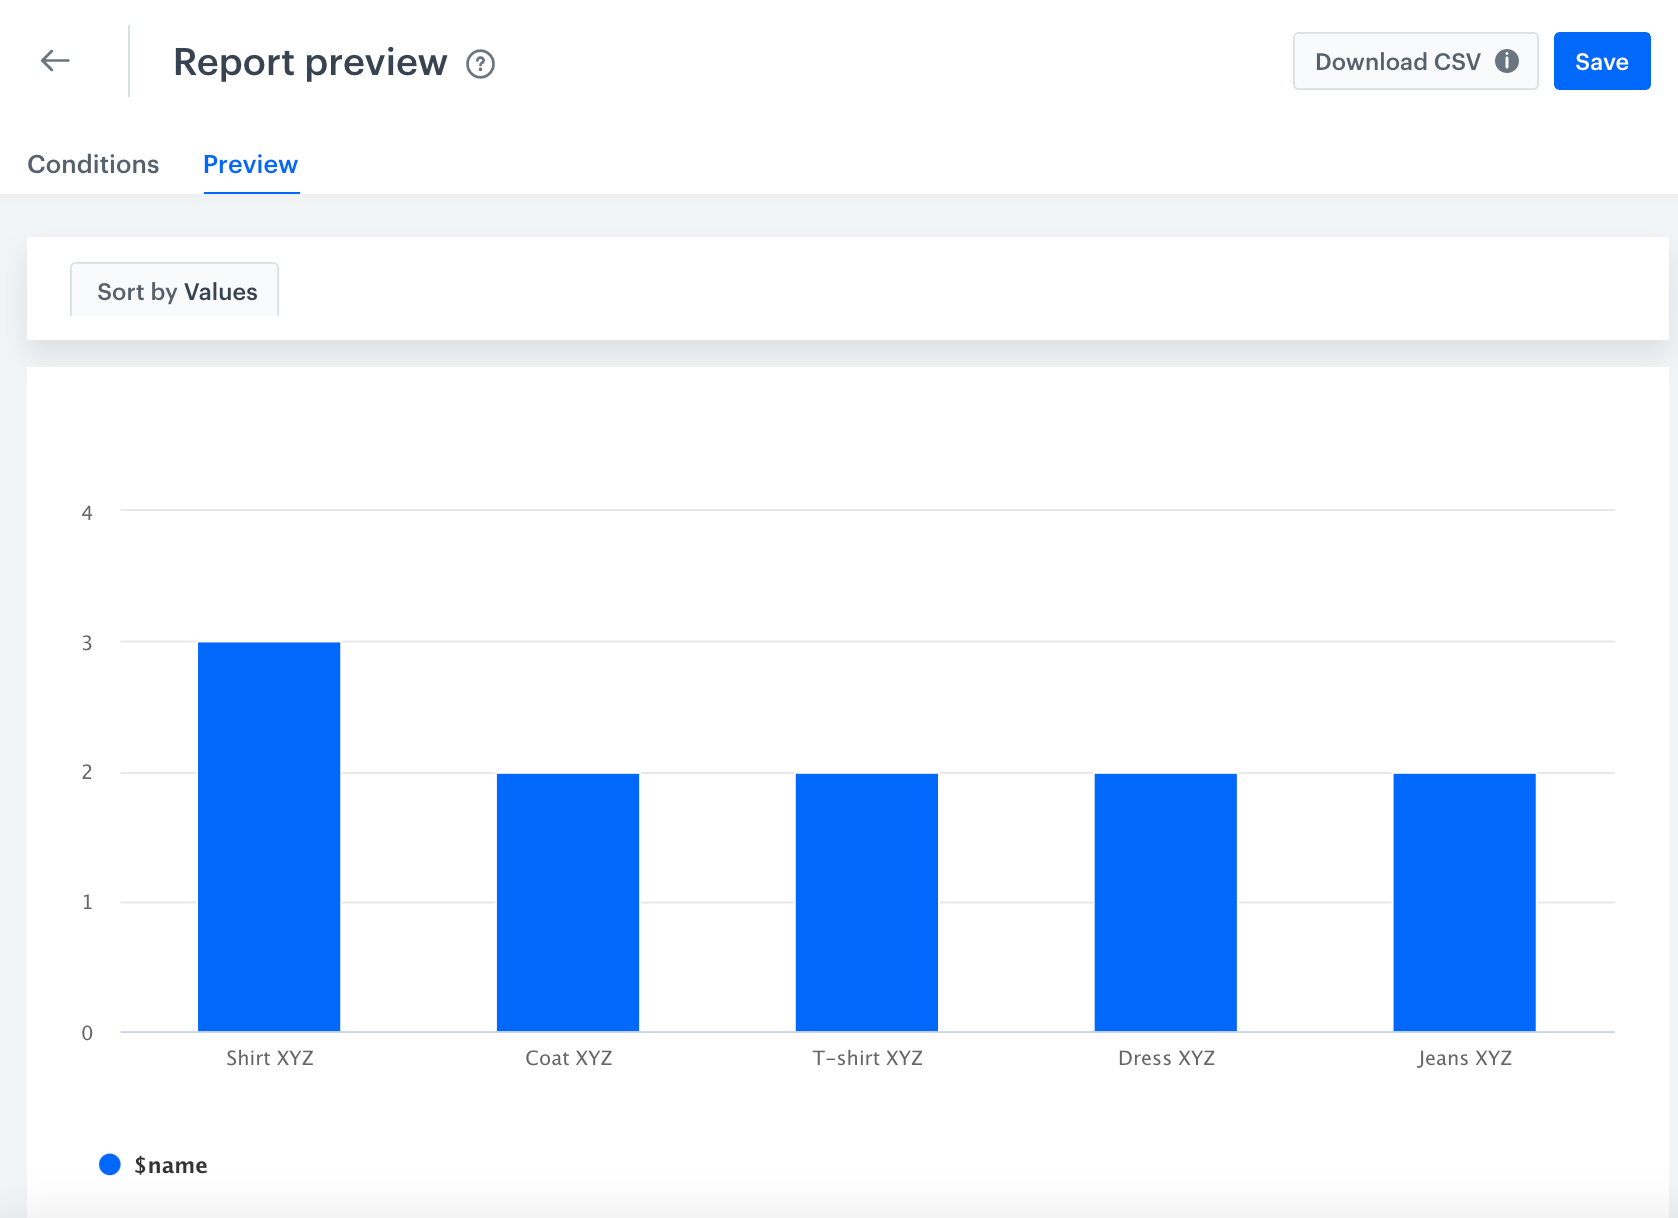Open the Sort by Values dropdown
1678x1218 pixels.
click(x=175, y=291)
